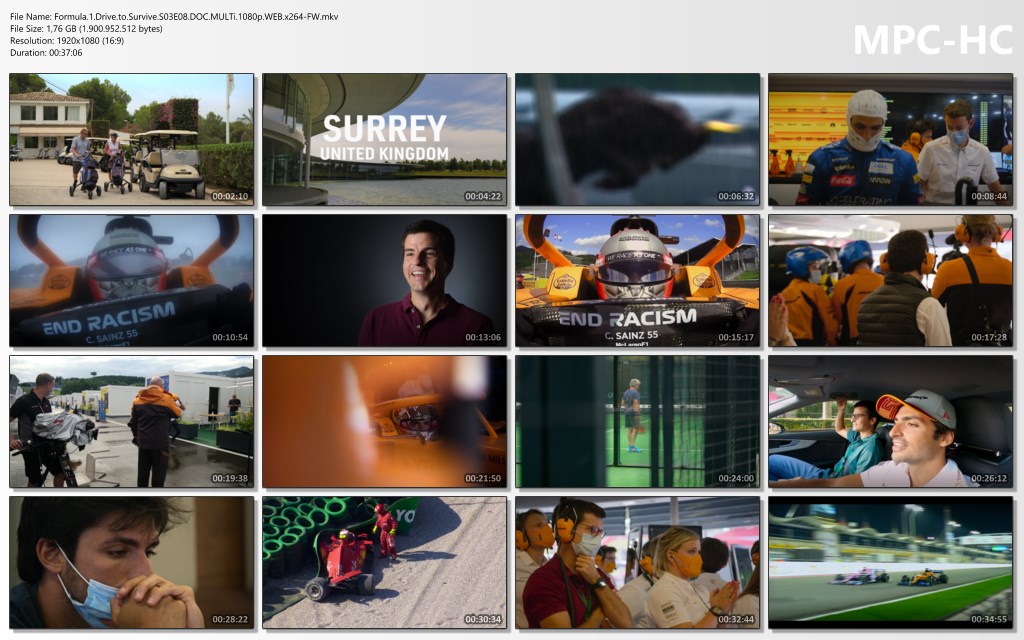Open the rainy End Racism car thumbnail
This screenshot has height=640, width=1024.
[132, 280]
